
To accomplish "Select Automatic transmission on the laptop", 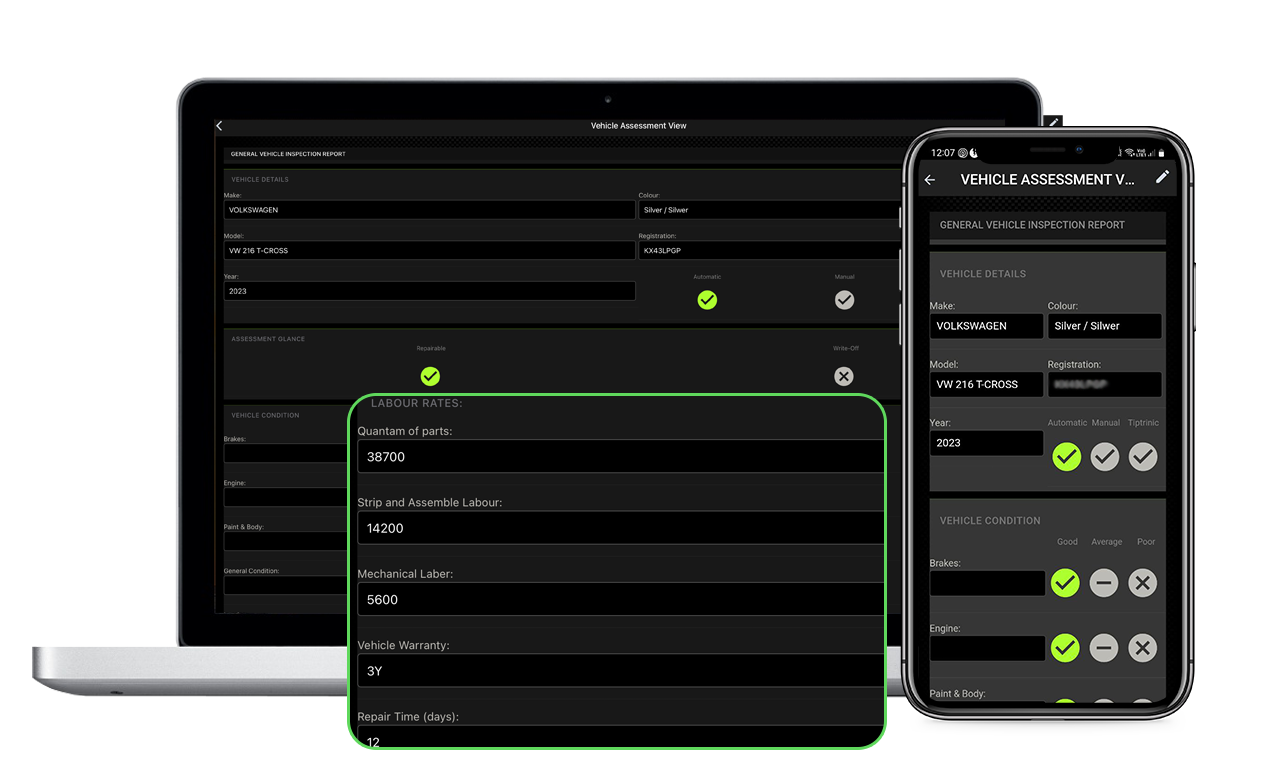I will click(707, 300).
